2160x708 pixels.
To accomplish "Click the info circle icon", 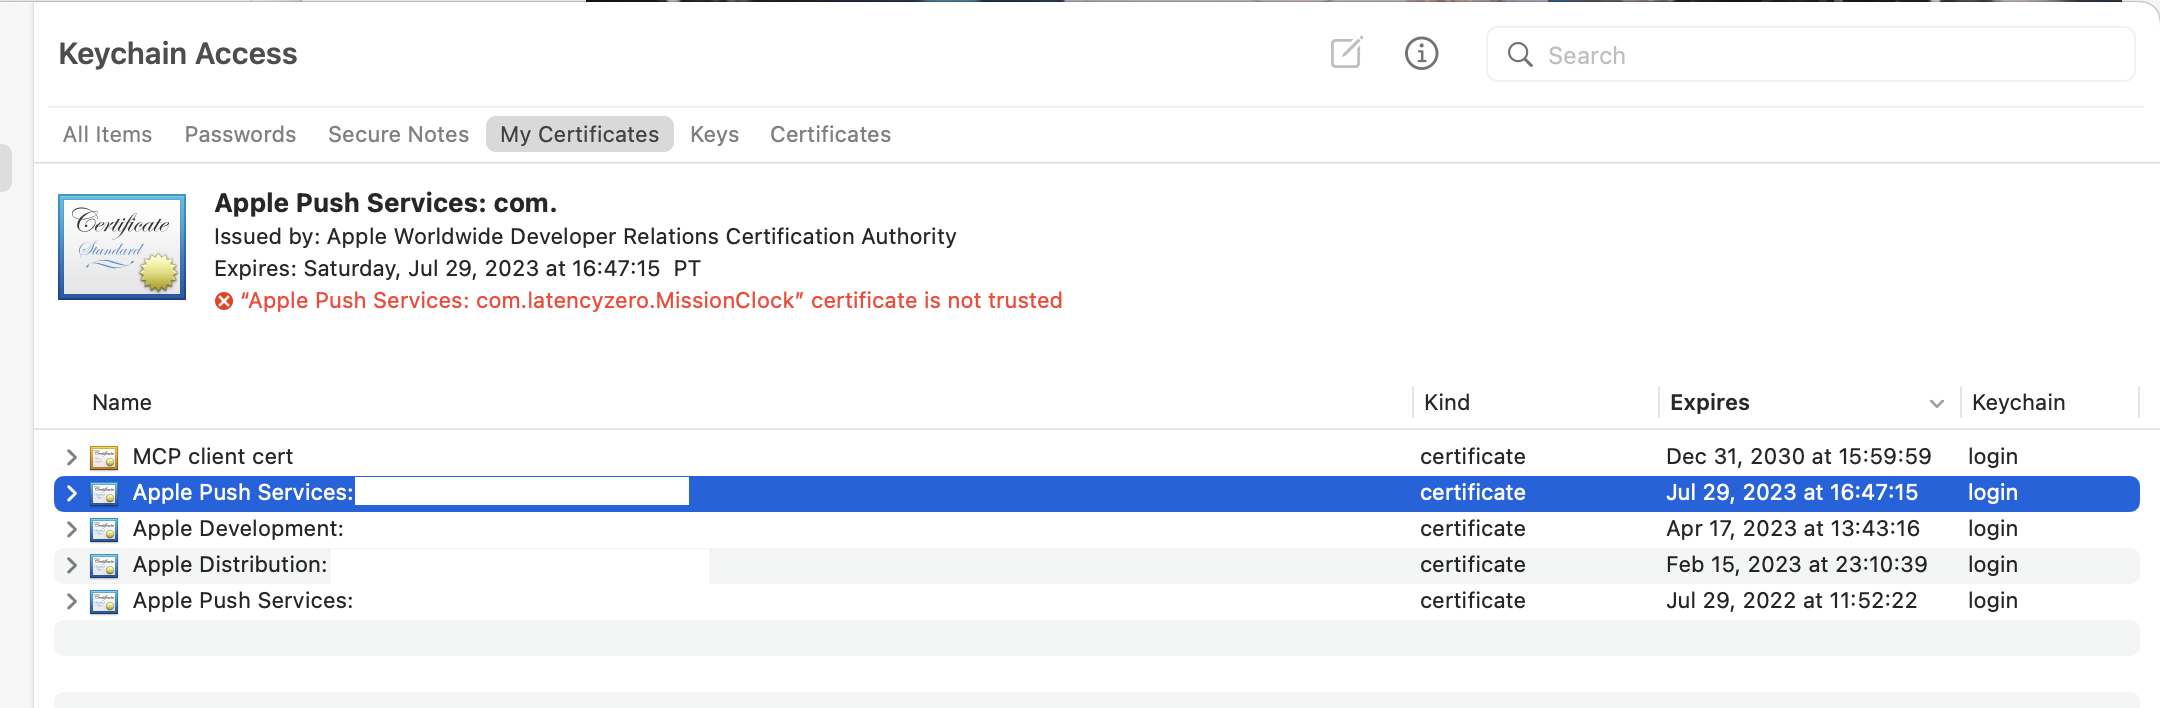I will tap(1421, 53).
